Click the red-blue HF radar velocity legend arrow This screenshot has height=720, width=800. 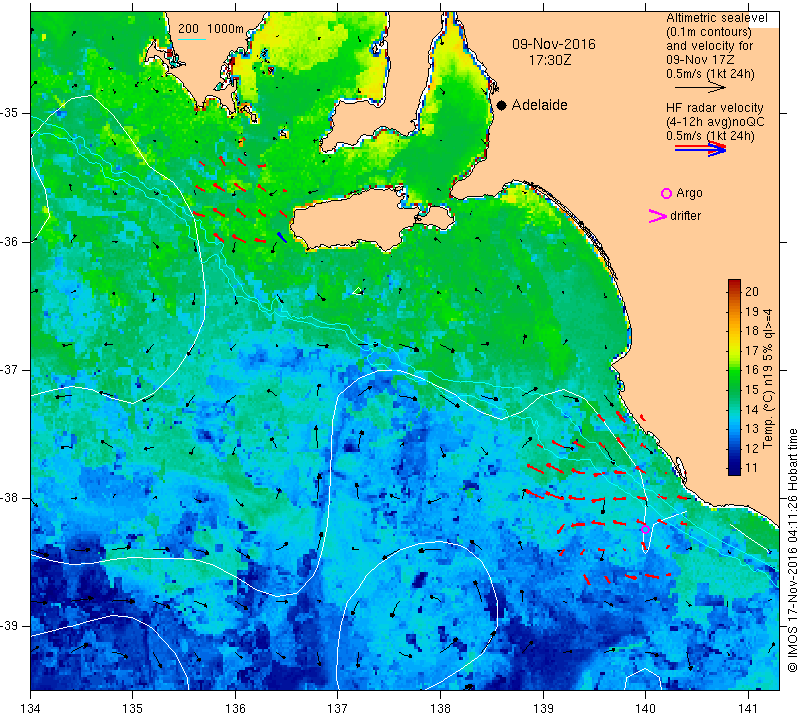click(x=701, y=149)
